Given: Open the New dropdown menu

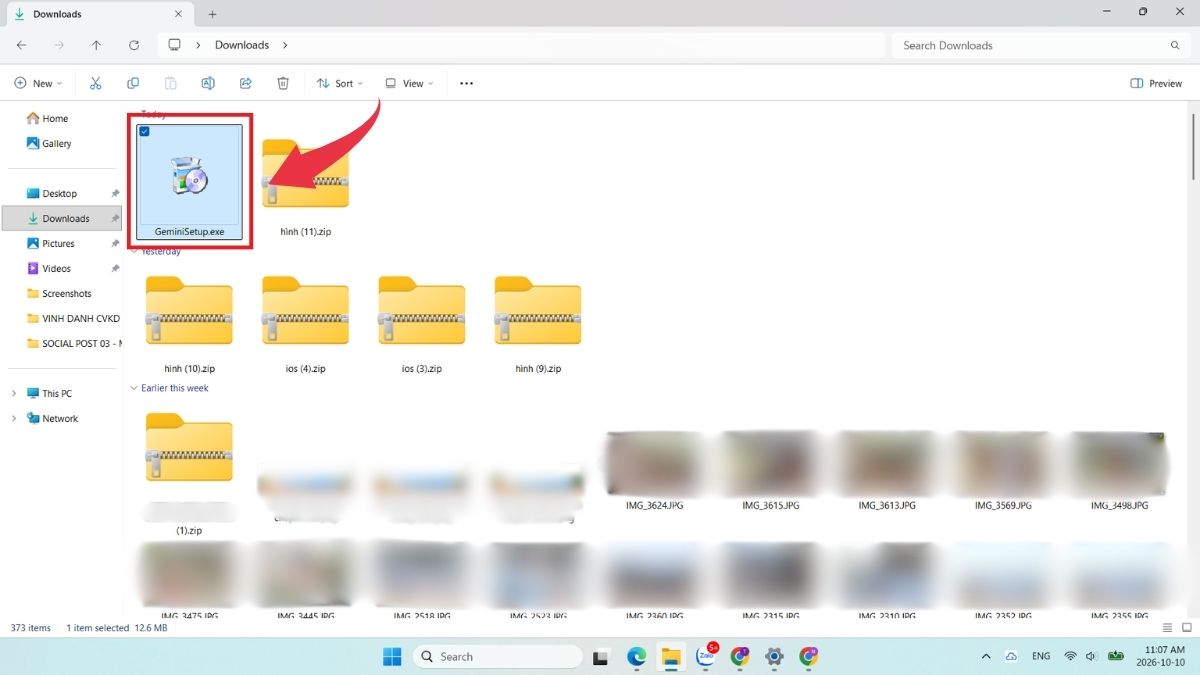Looking at the screenshot, I should point(38,83).
